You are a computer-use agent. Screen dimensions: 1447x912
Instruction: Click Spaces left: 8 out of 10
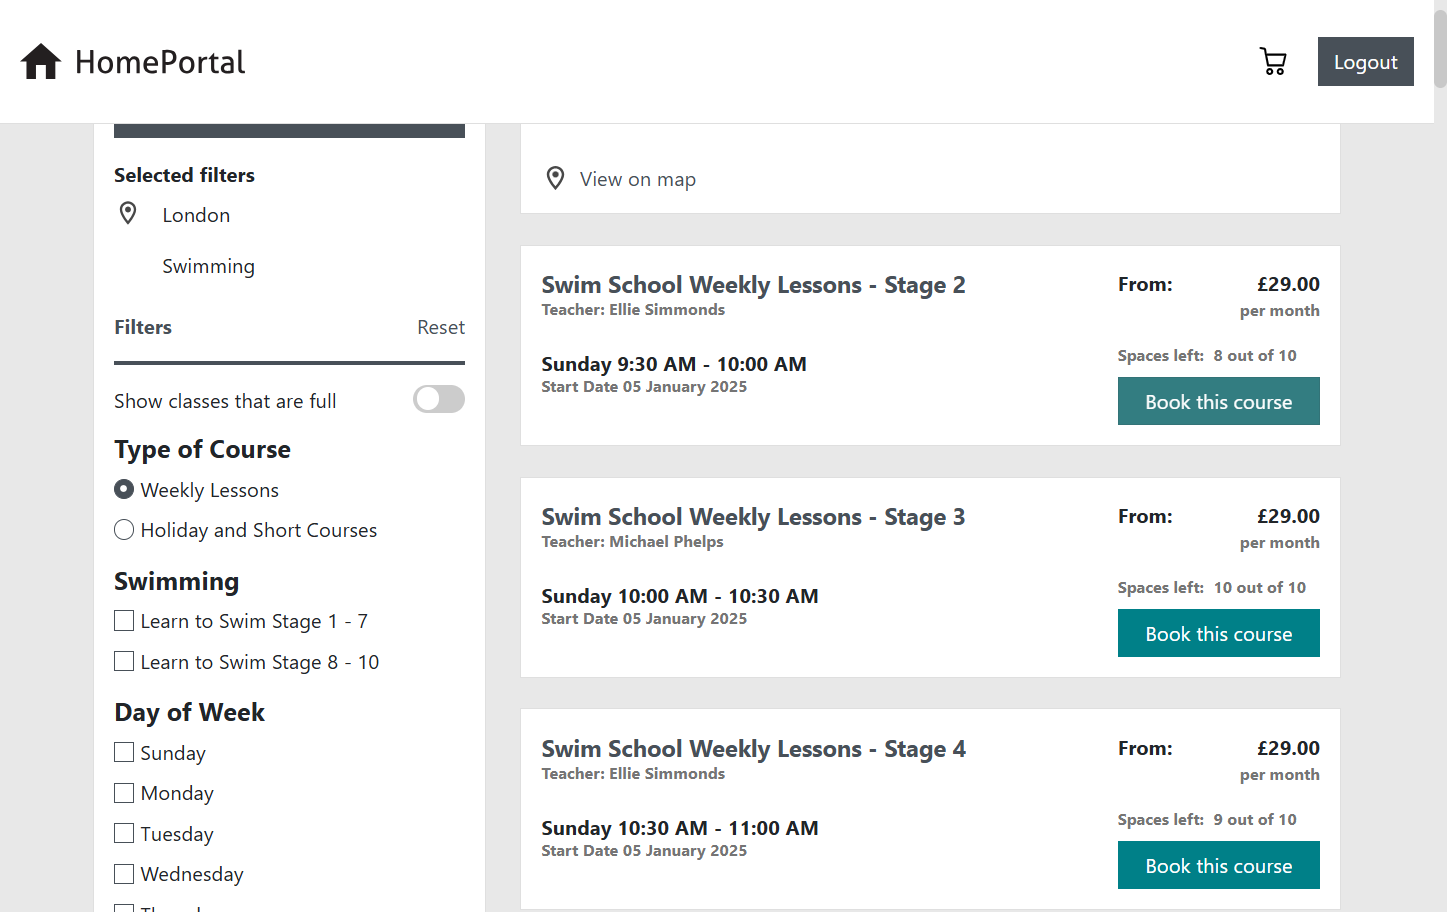click(x=1207, y=356)
